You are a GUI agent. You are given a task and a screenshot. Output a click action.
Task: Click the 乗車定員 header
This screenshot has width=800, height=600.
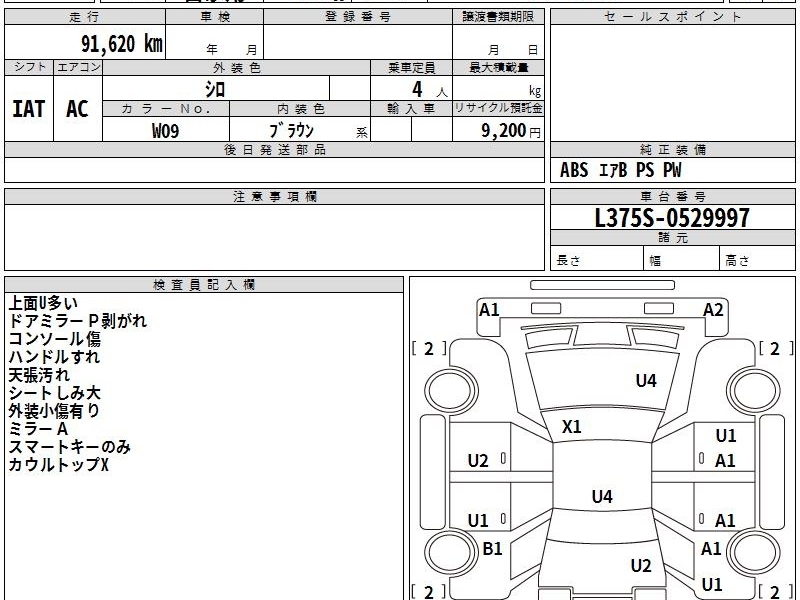tap(411, 67)
